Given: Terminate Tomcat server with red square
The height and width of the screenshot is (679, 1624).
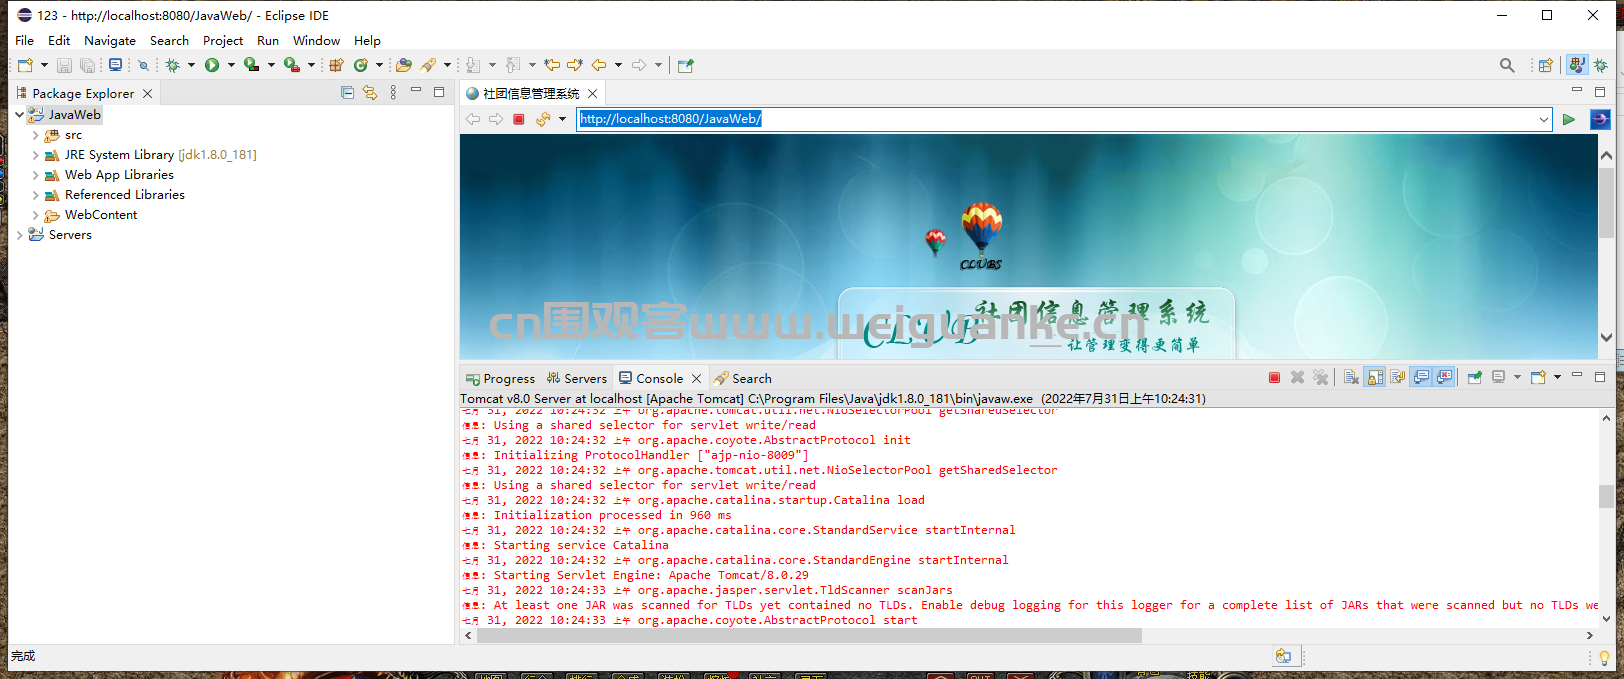Looking at the screenshot, I should (1274, 378).
